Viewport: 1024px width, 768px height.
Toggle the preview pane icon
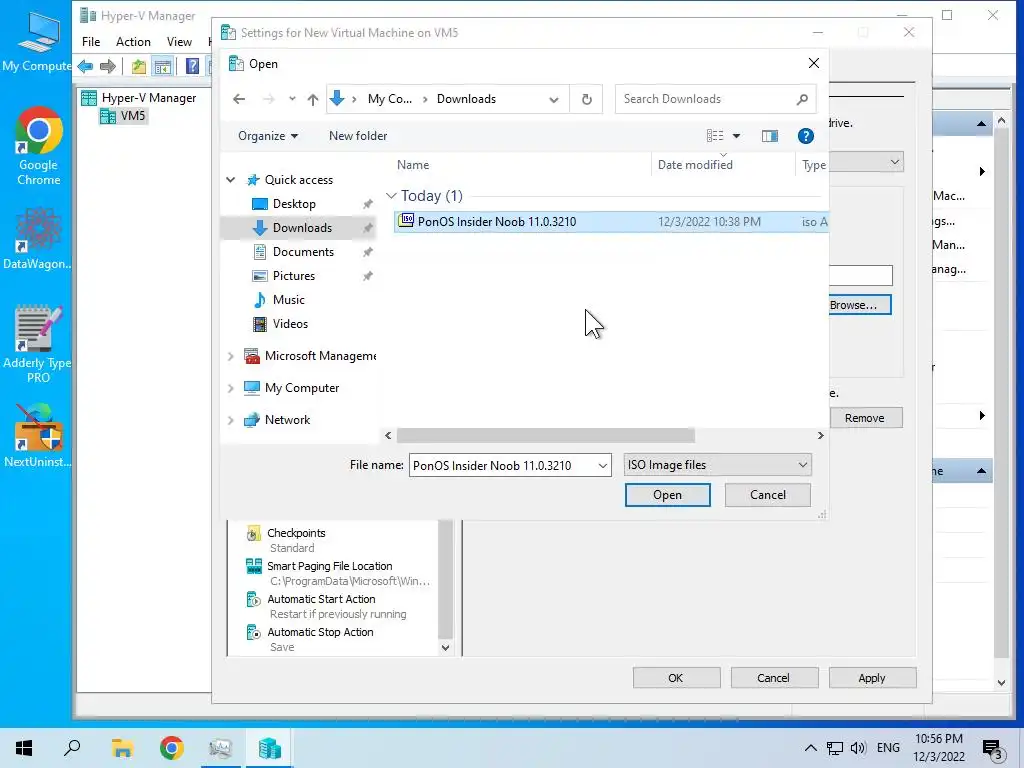pyautogui.click(x=770, y=136)
